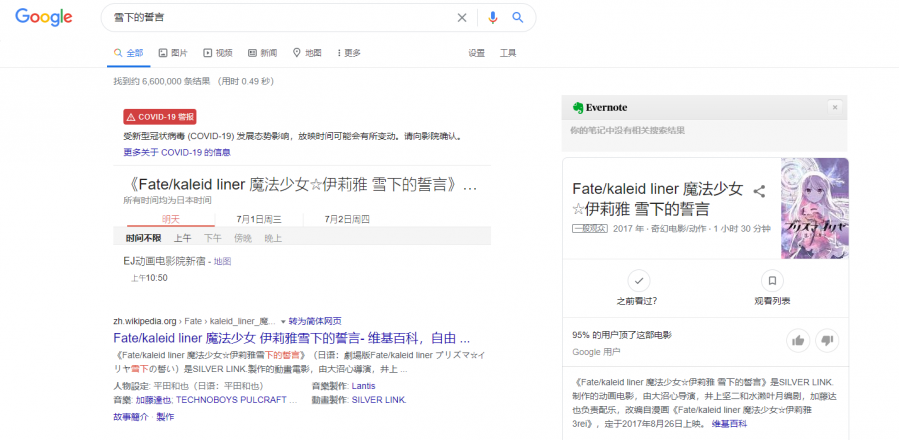Open the 更多 menu
899x440 pixels.
[349, 53]
